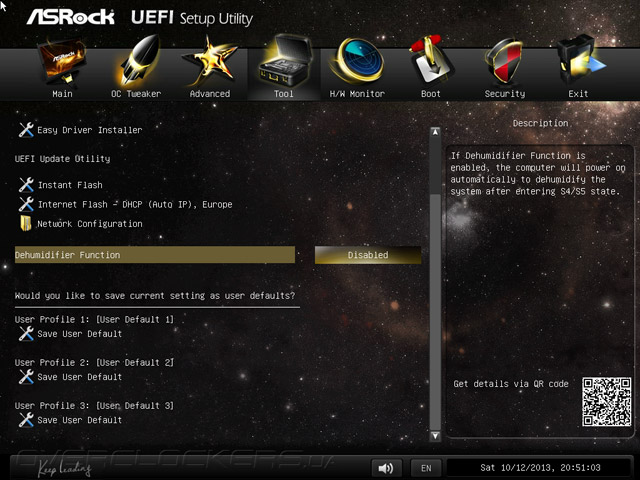Open Network Configuration submenu
The width and height of the screenshot is (640, 480).
90,224
